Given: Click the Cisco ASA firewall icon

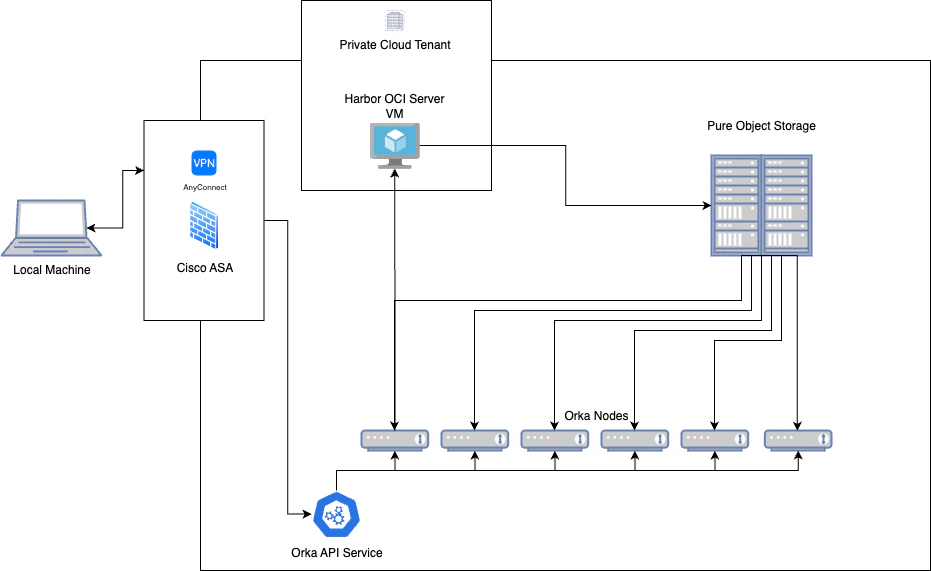Looking at the screenshot, I should 204,226.
